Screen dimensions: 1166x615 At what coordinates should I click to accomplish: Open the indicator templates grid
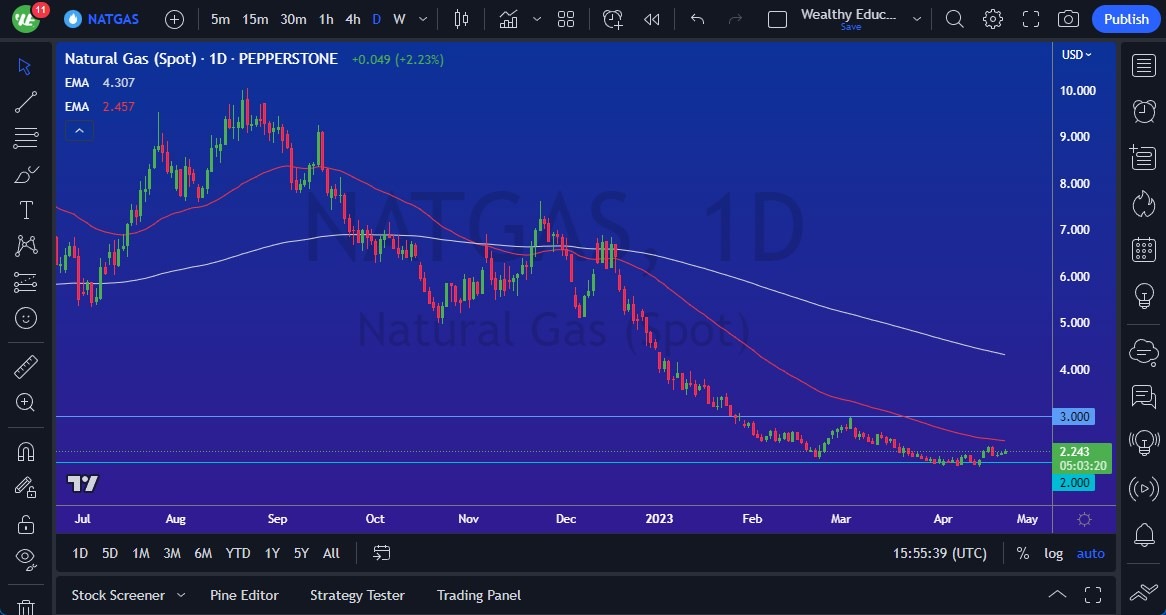tap(566, 19)
